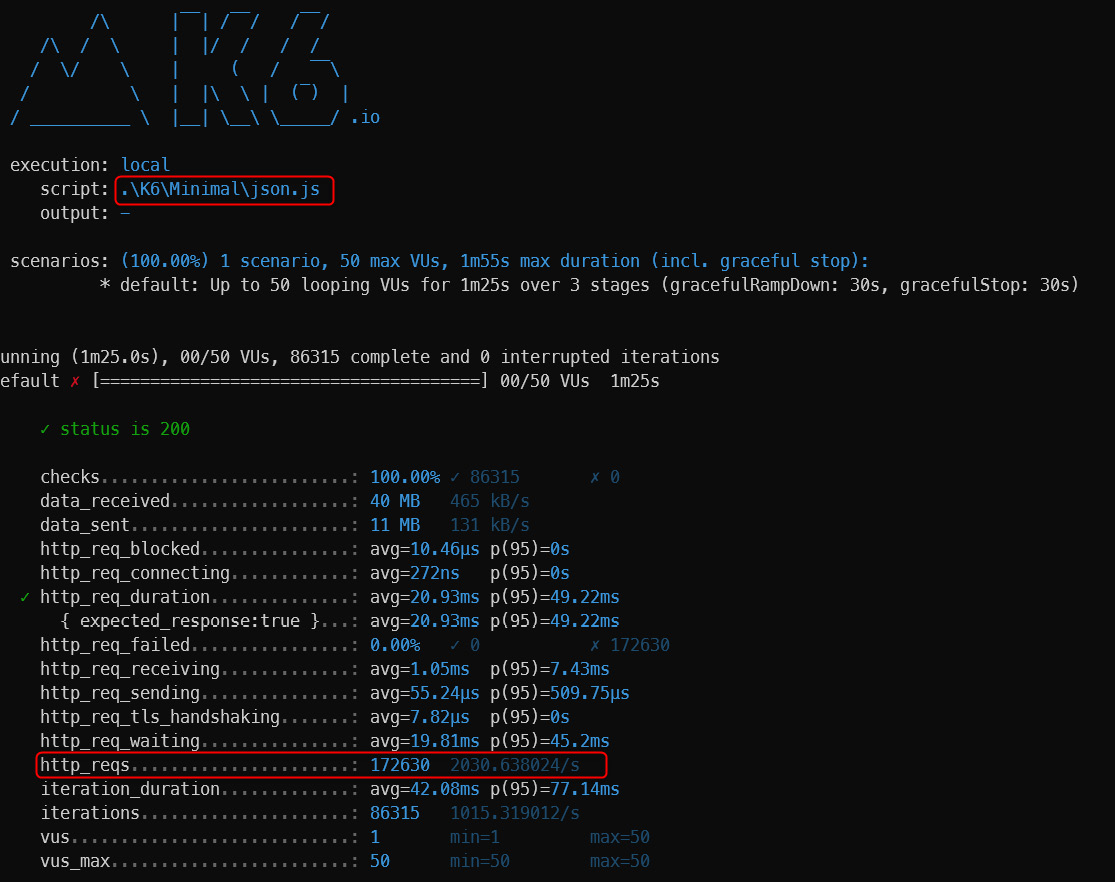This screenshot has width=1115, height=882.
Task: Click the 131 kB/s sent rate
Action: [x=489, y=525]
